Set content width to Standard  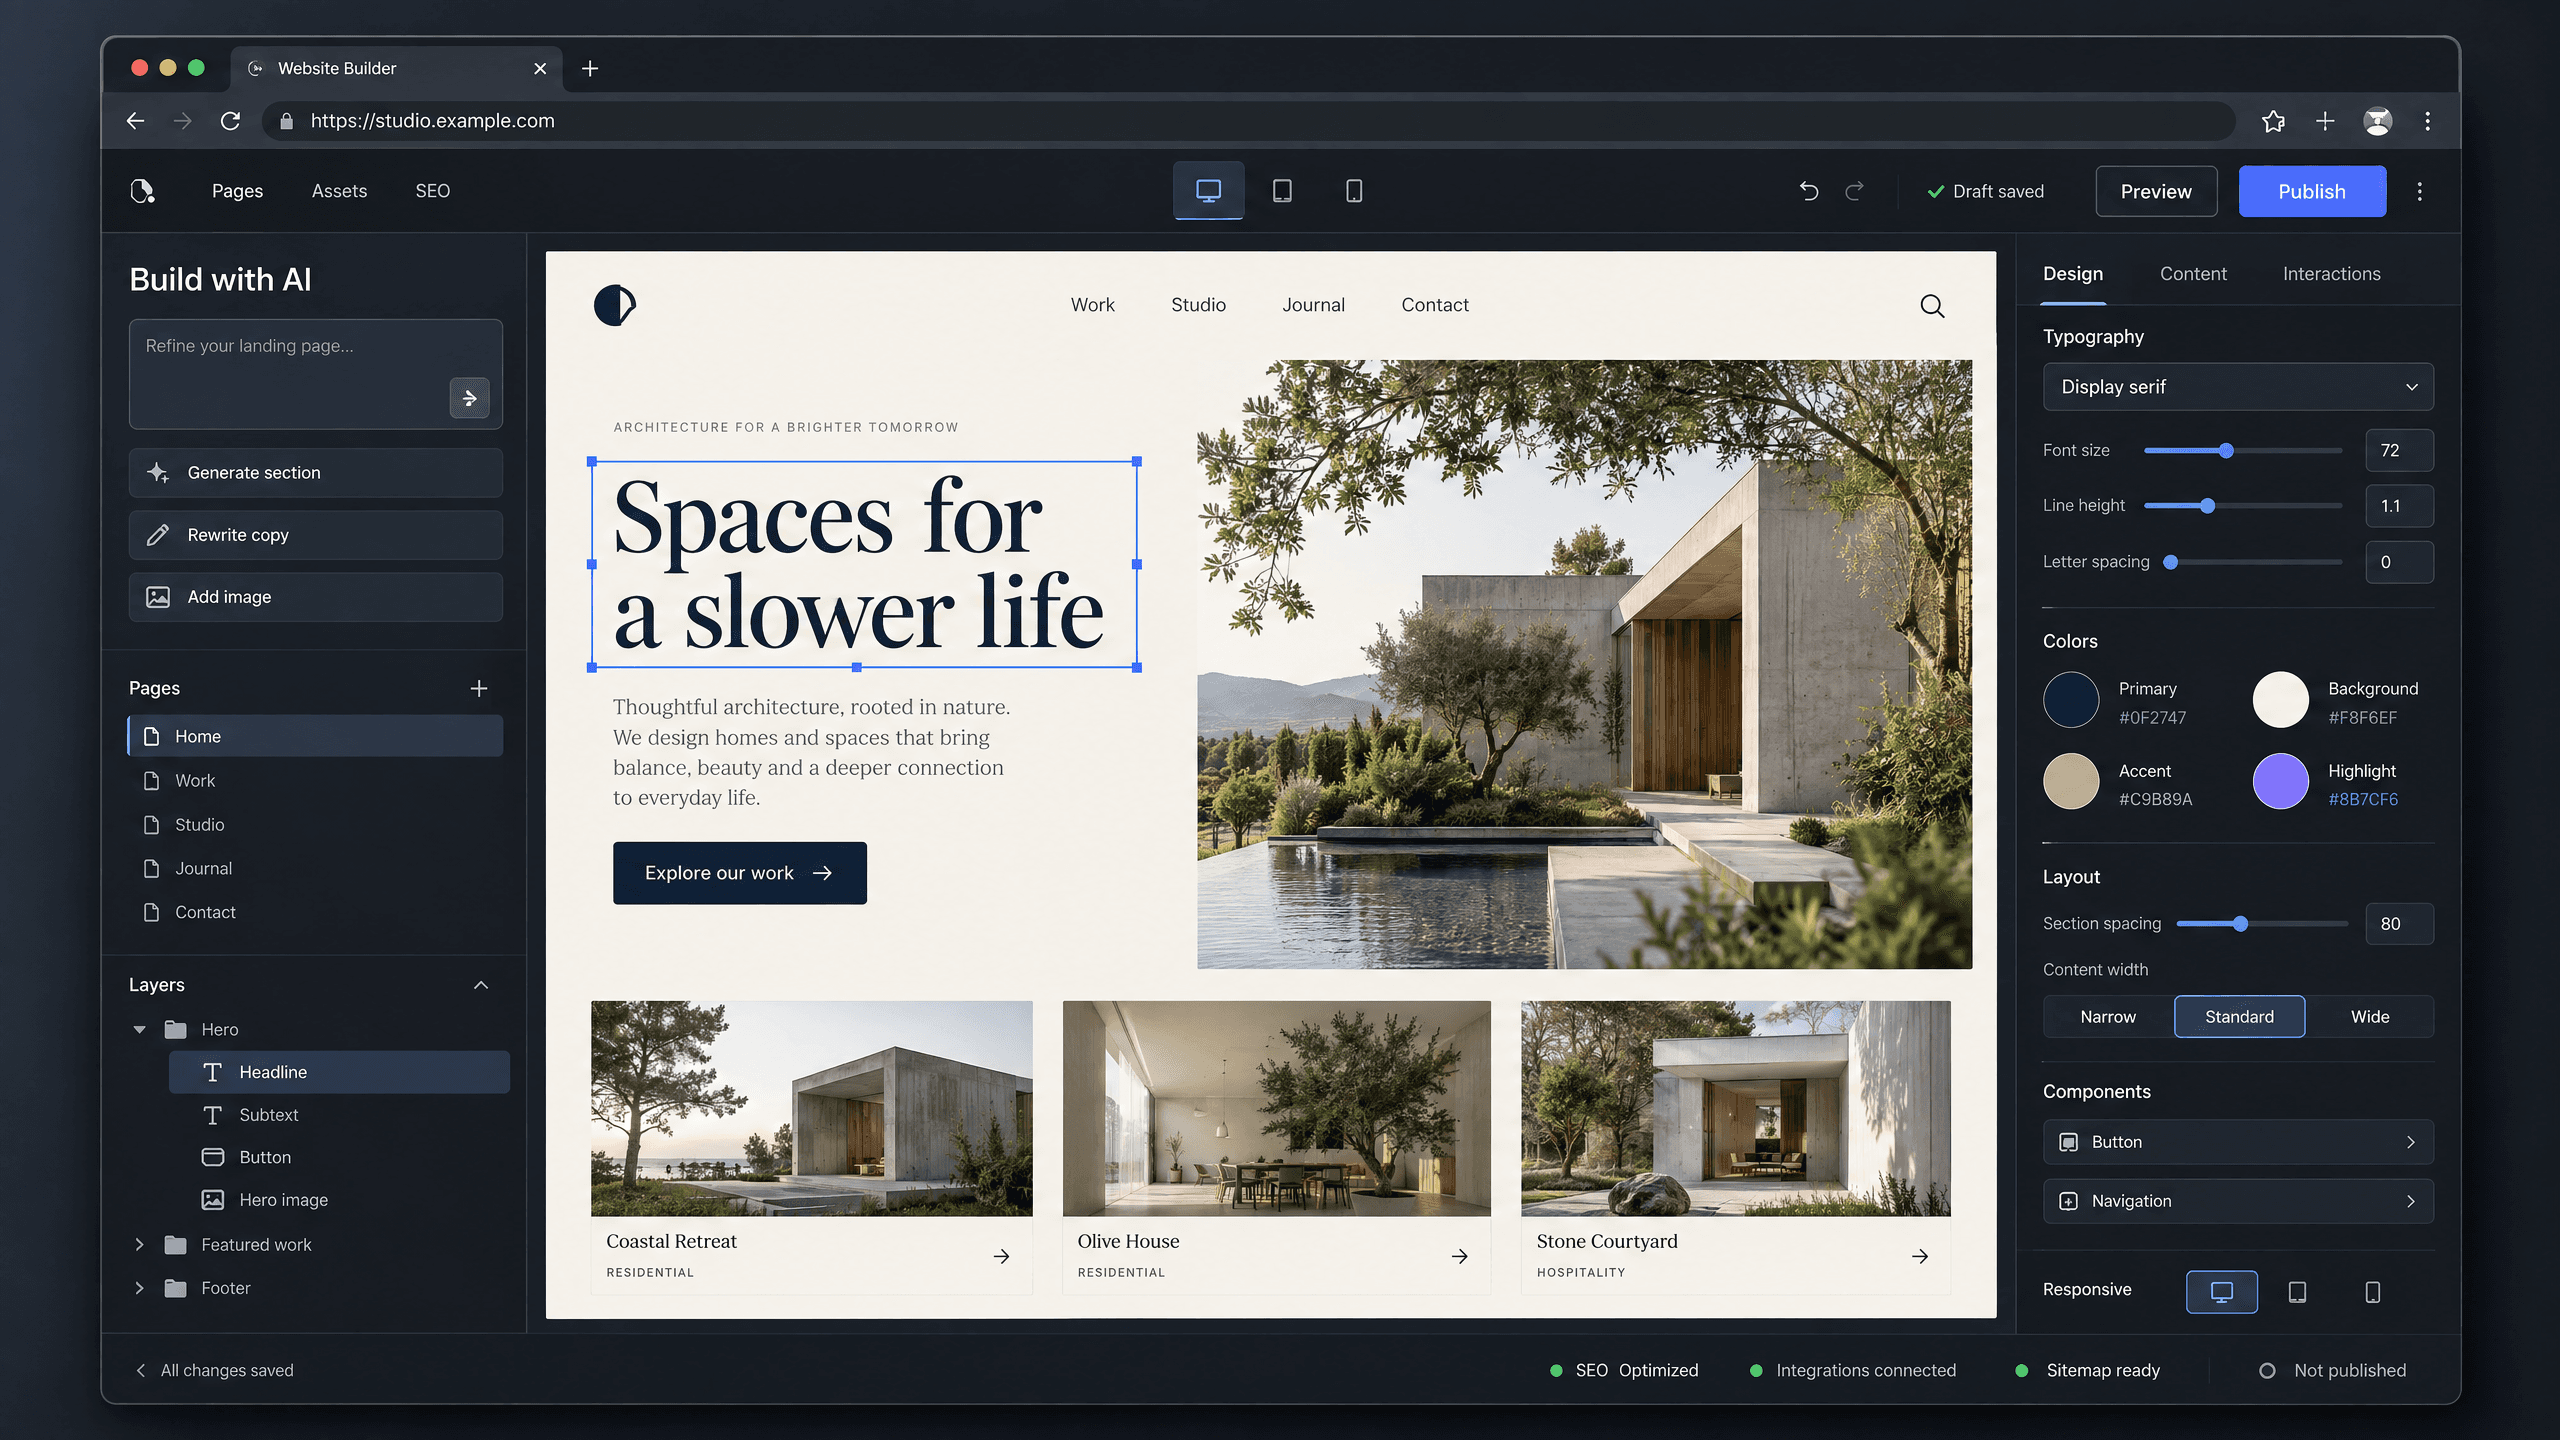point(2239,1016)
